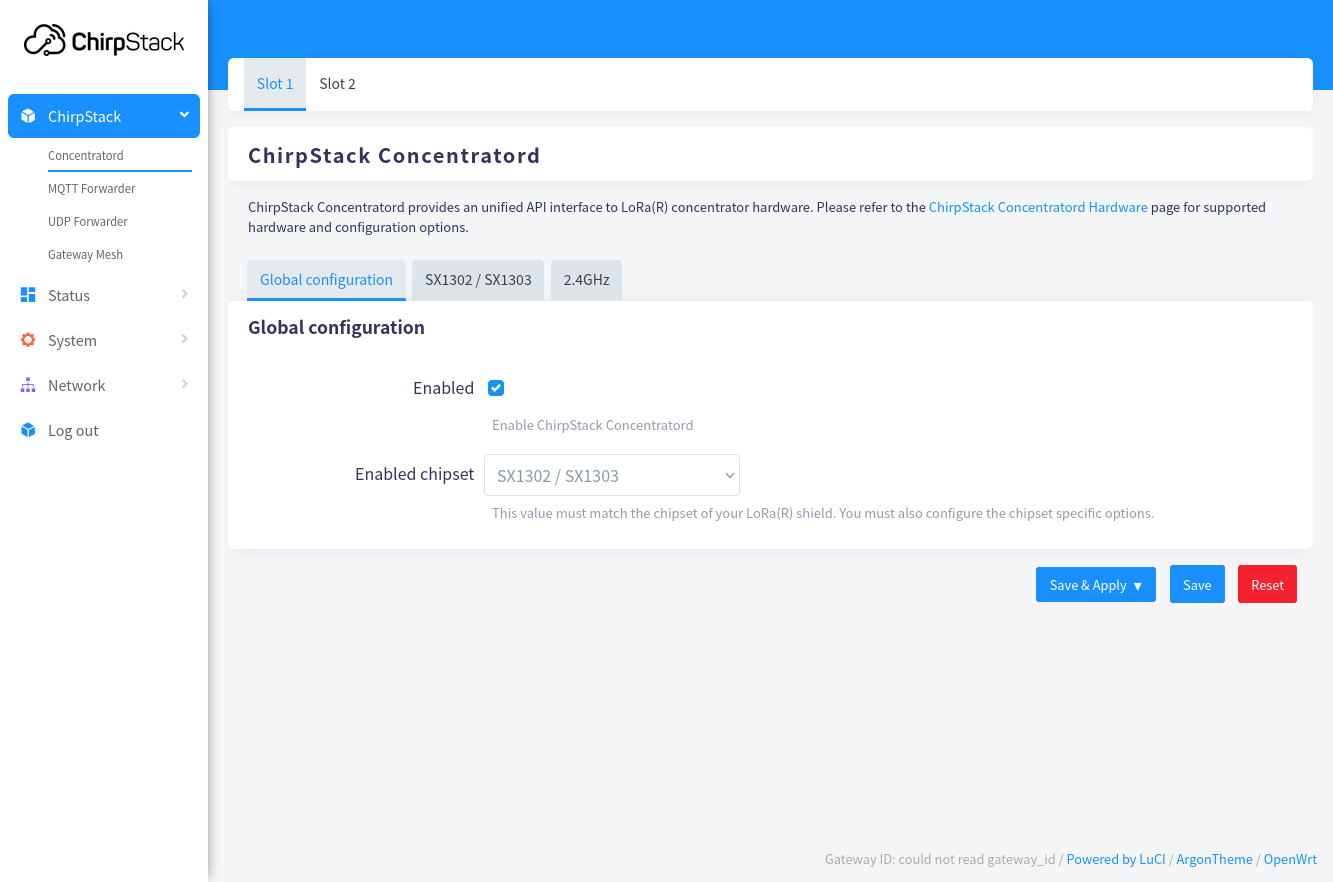1333x882 pixels.
Task: Expand the Network menu arrow
Action: [184, 384]
